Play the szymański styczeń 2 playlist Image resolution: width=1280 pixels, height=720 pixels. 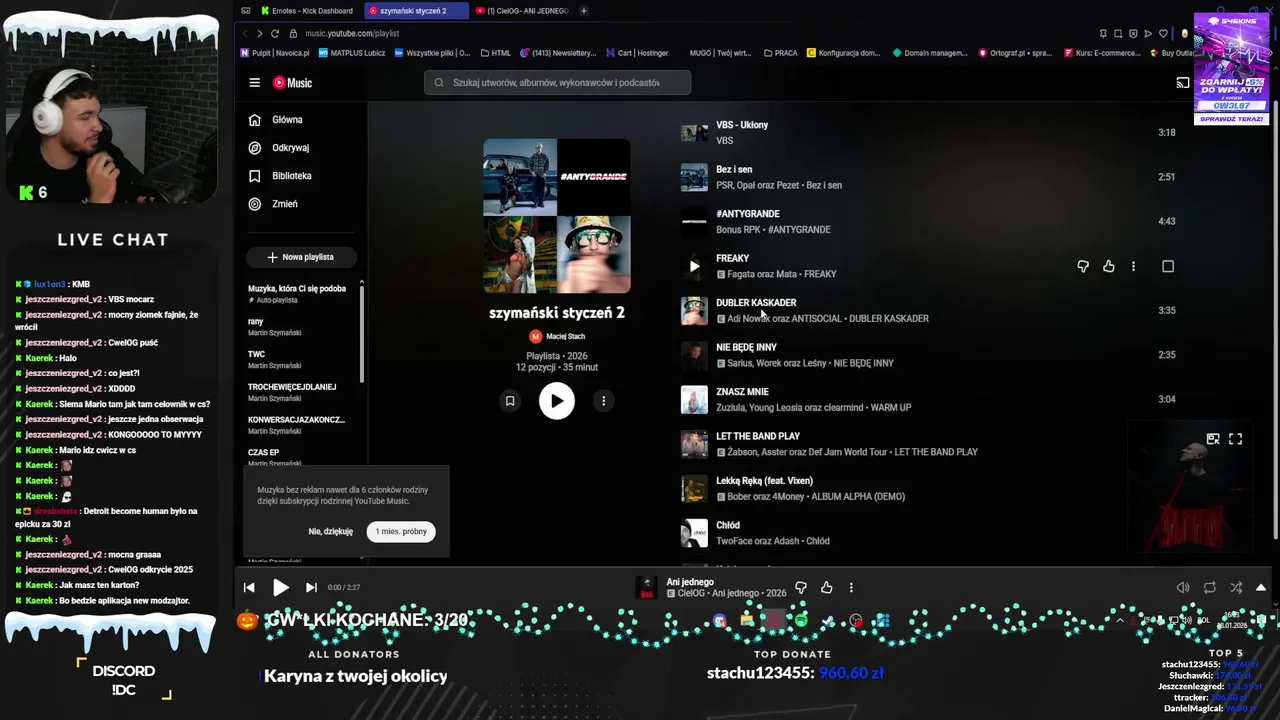click(x=557, y=401)
